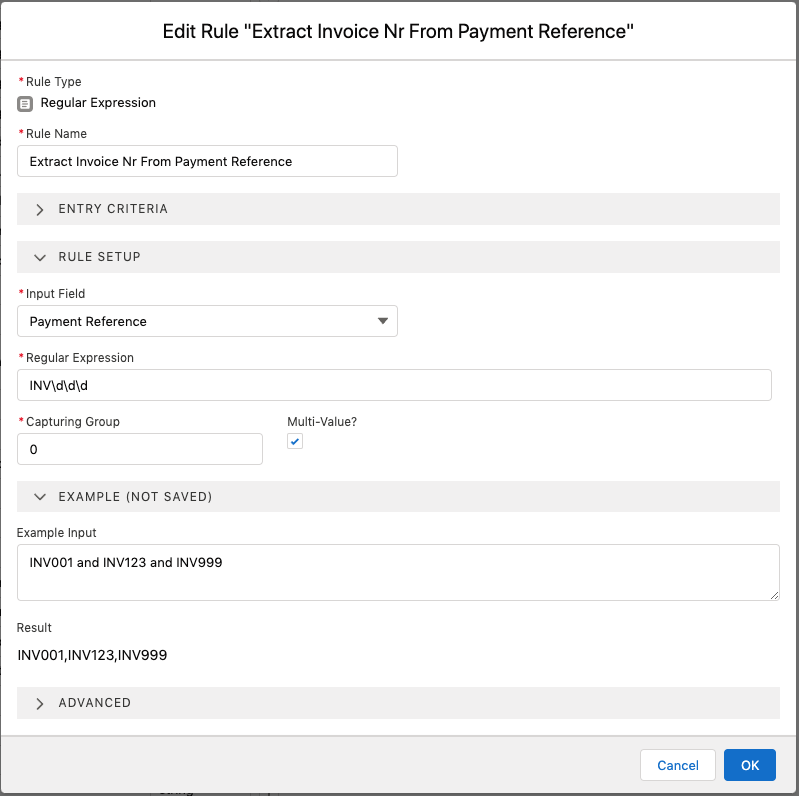Click the Edit Rule dialog title
Image resolution: width=799 pixels, height=796 pixels.
click(399, 32)
